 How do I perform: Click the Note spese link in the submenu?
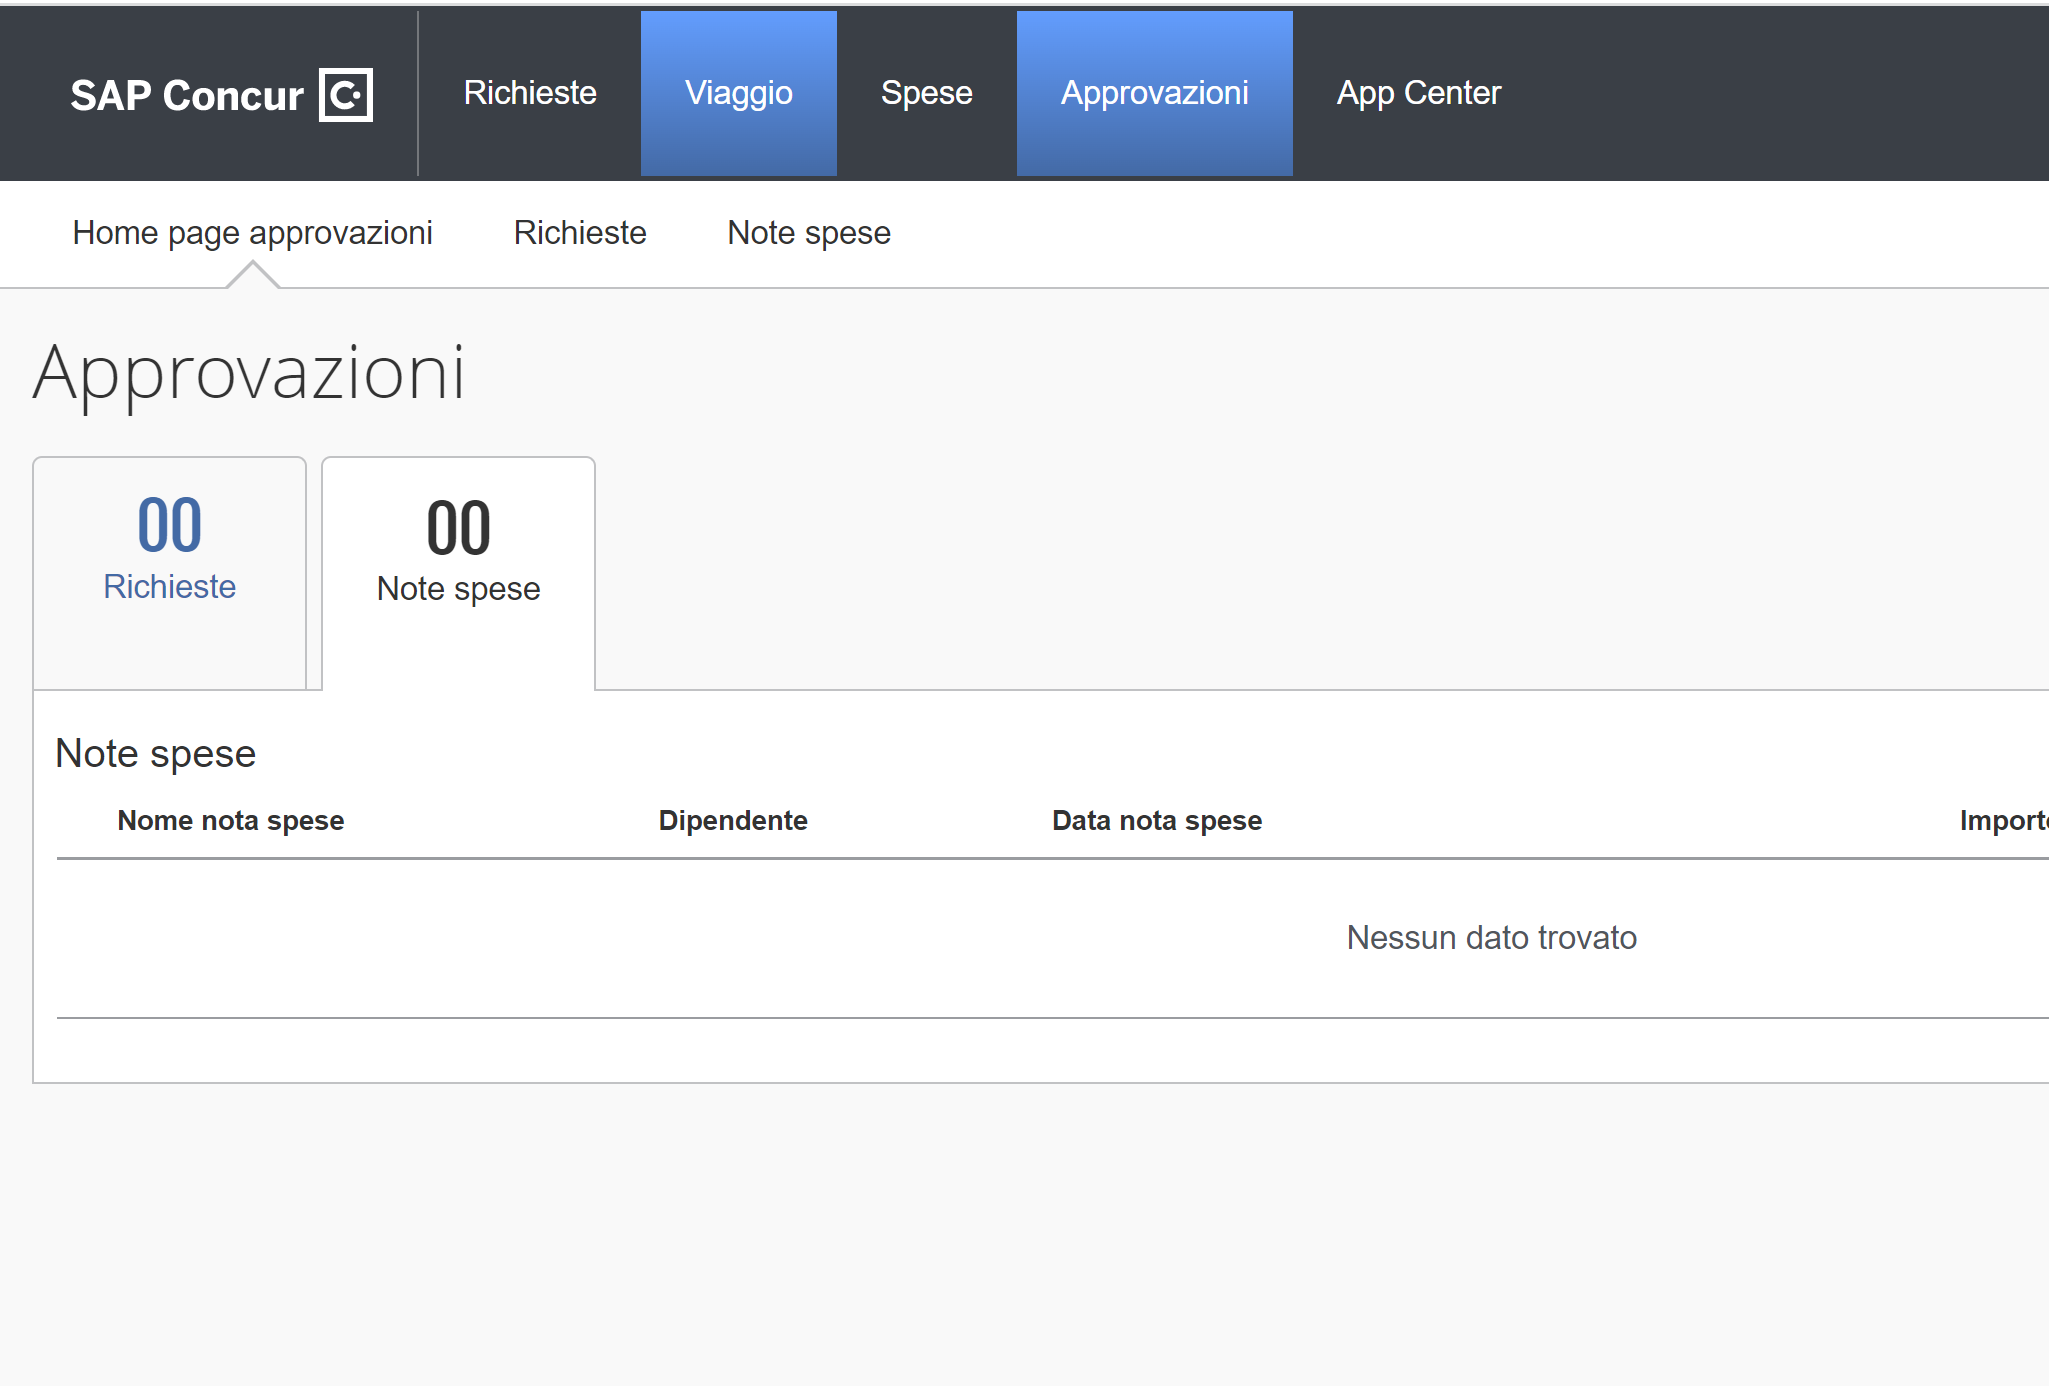click(x=808, y=233)
